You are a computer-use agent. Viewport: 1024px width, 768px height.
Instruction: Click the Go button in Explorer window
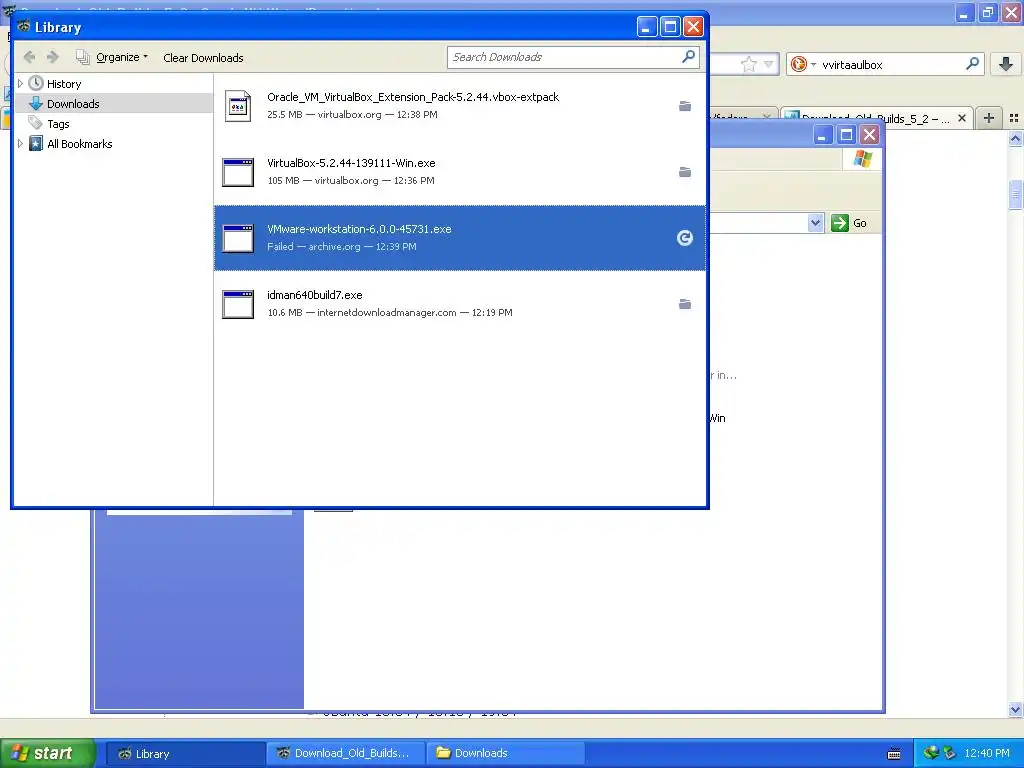click(849, 223)
